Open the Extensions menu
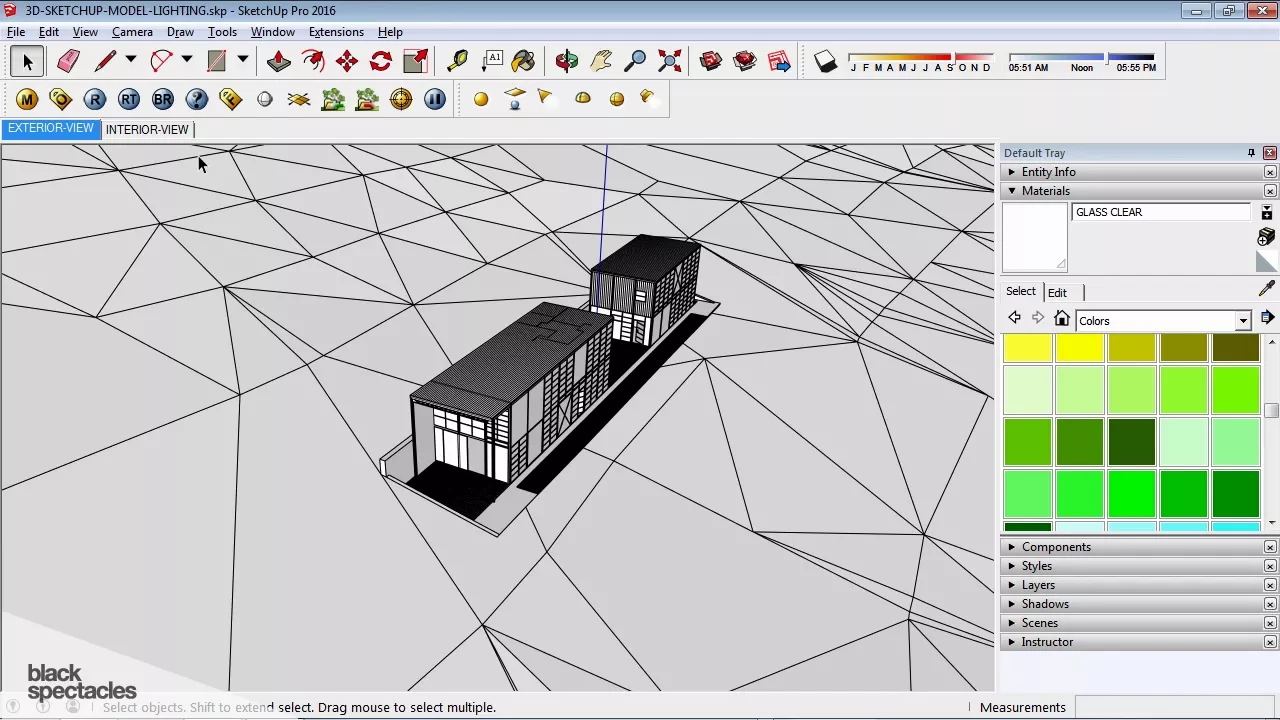Image resolution: width=1280 pixels, height=720 pixels. coord(336,32)
